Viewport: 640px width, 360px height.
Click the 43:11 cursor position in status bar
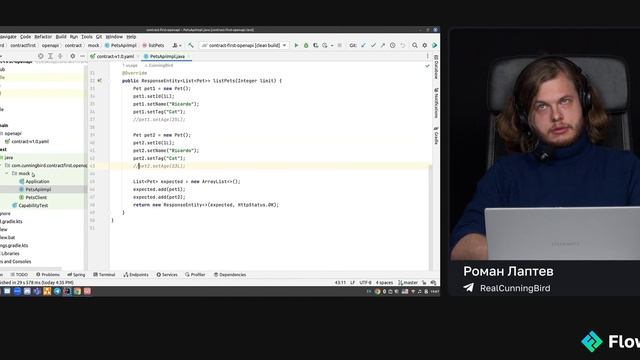coord(340,282)
